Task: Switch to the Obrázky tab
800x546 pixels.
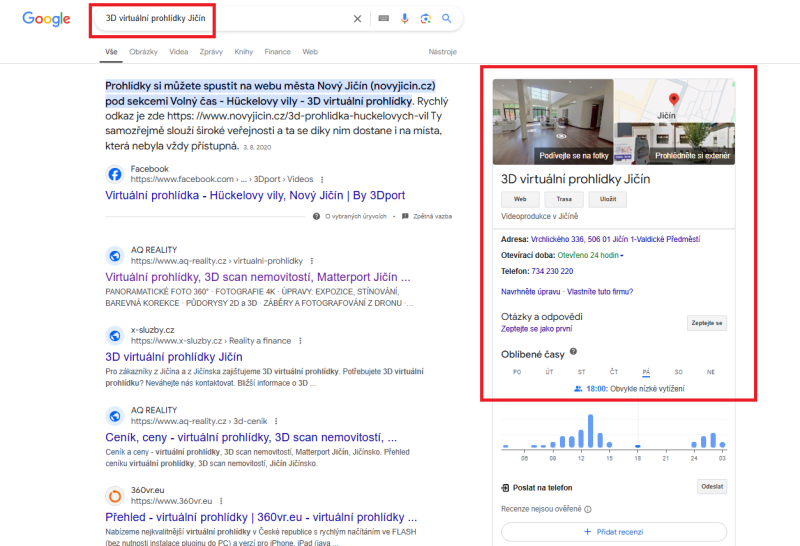Action: tap(143, 52)
